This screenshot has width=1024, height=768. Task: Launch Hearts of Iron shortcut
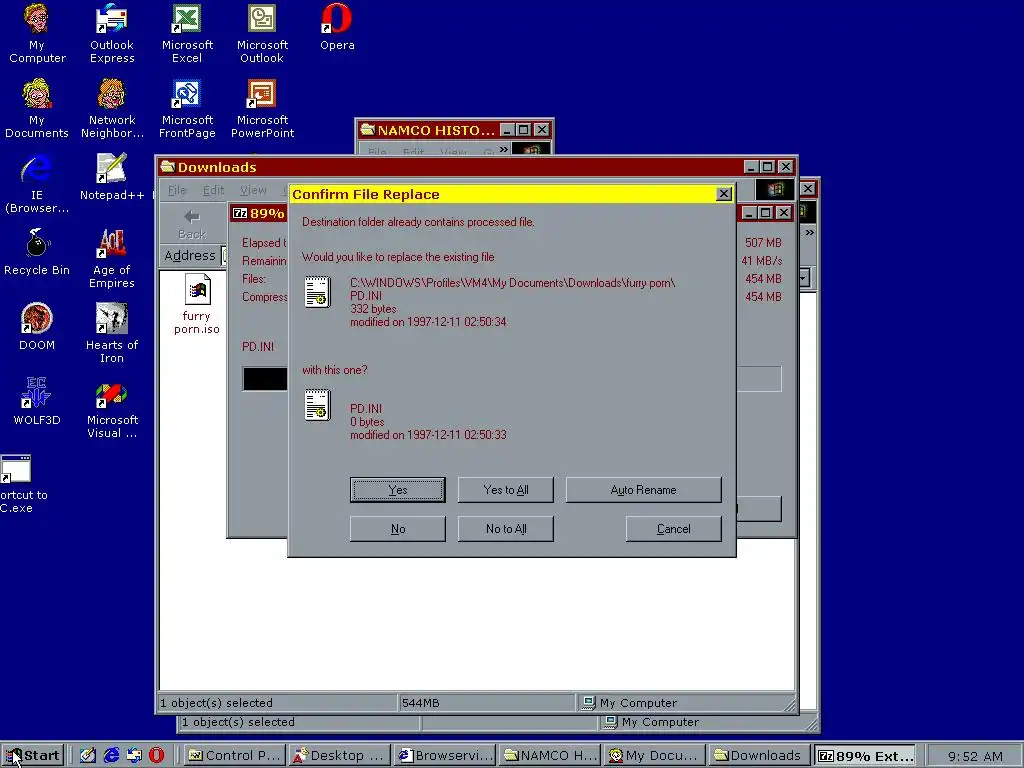(x=112, y=333)
